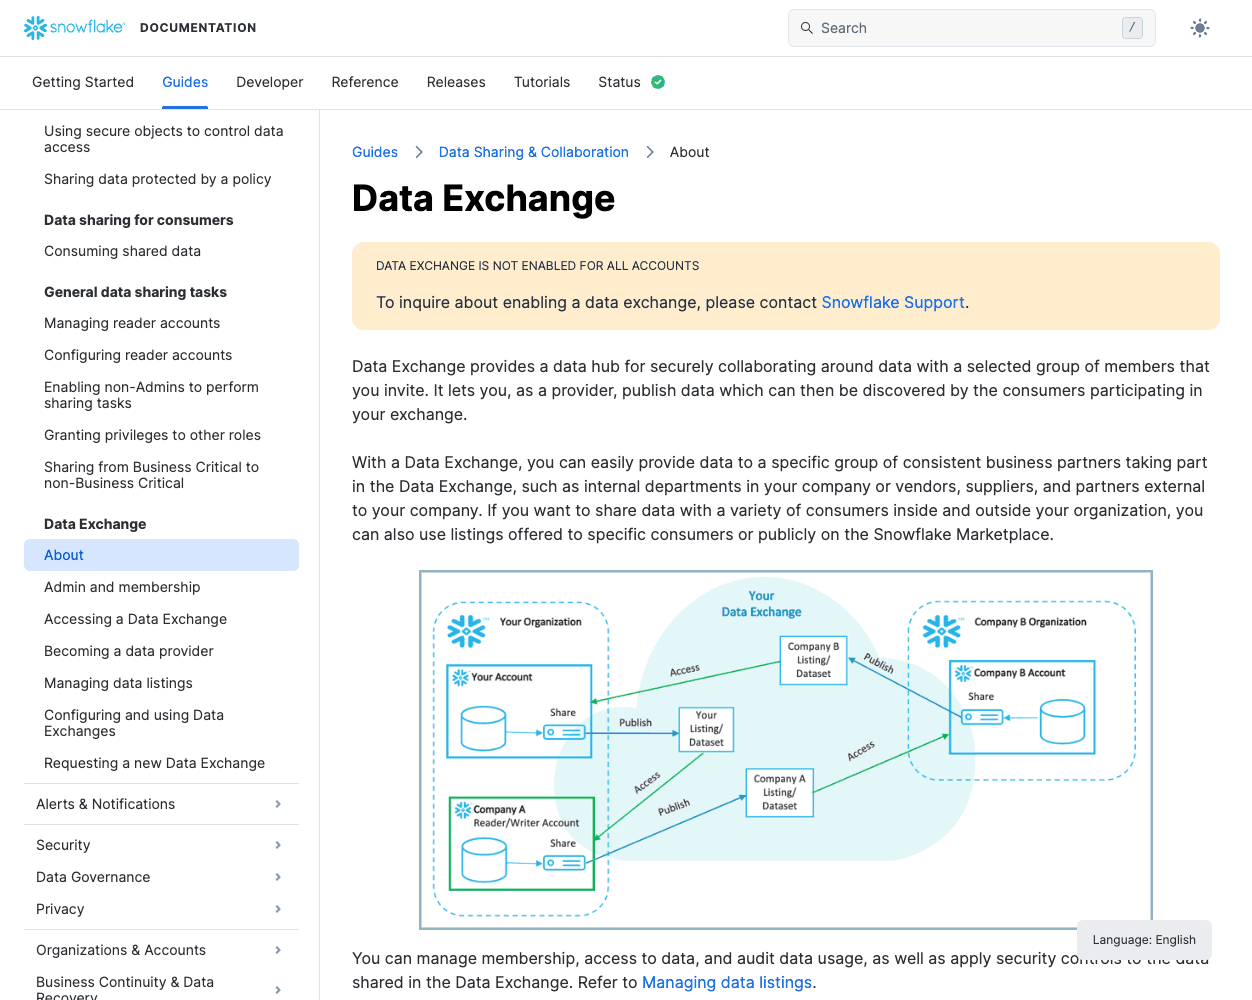Open Sharing from Business Critical to non-Business Critical

pos(151,475)
